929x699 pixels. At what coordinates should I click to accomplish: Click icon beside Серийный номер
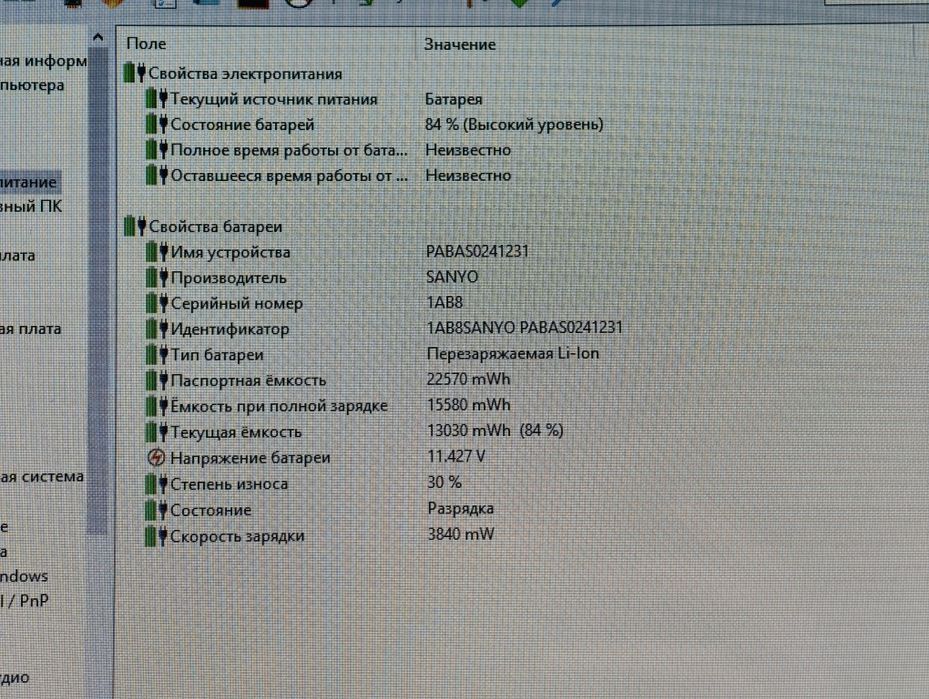157,303
